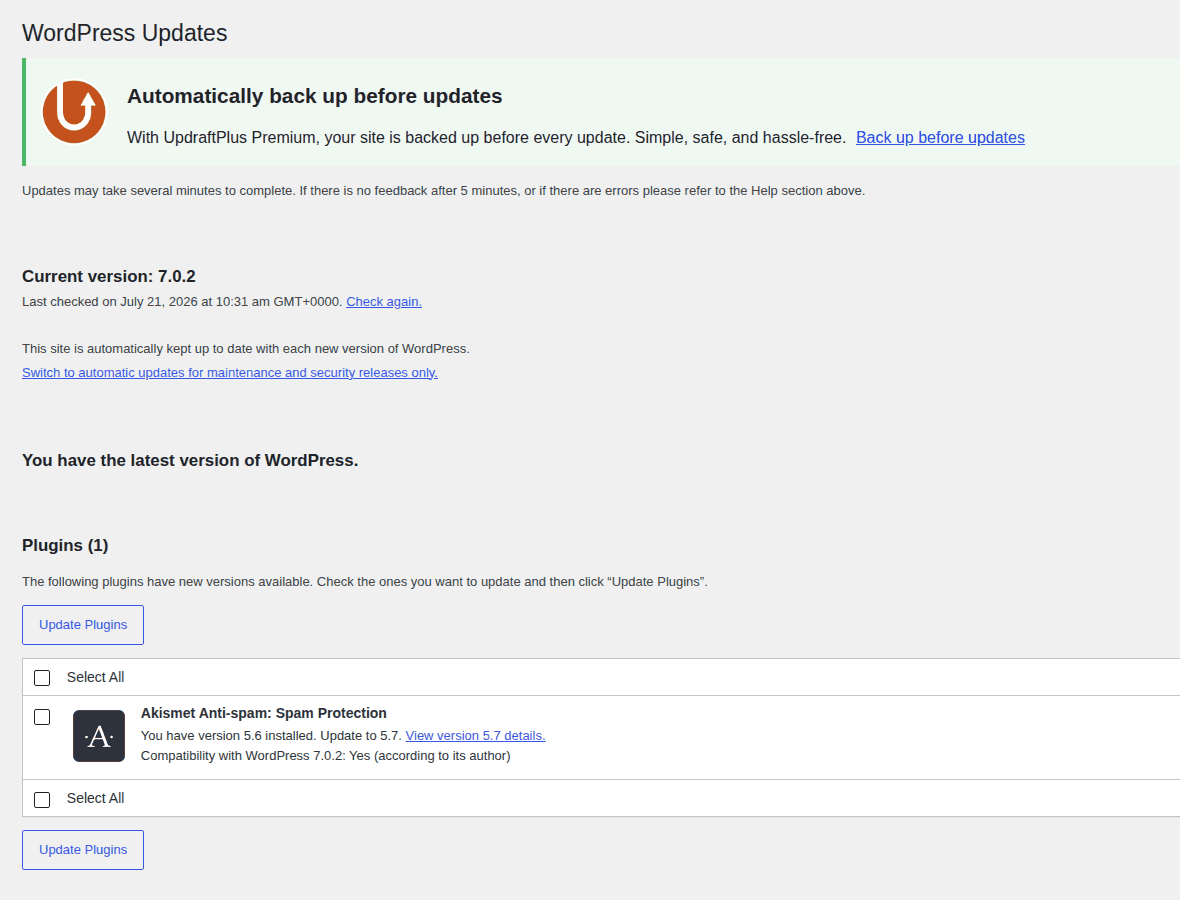Click 'You have the latest version of WordPress.'

pos(190,461)
